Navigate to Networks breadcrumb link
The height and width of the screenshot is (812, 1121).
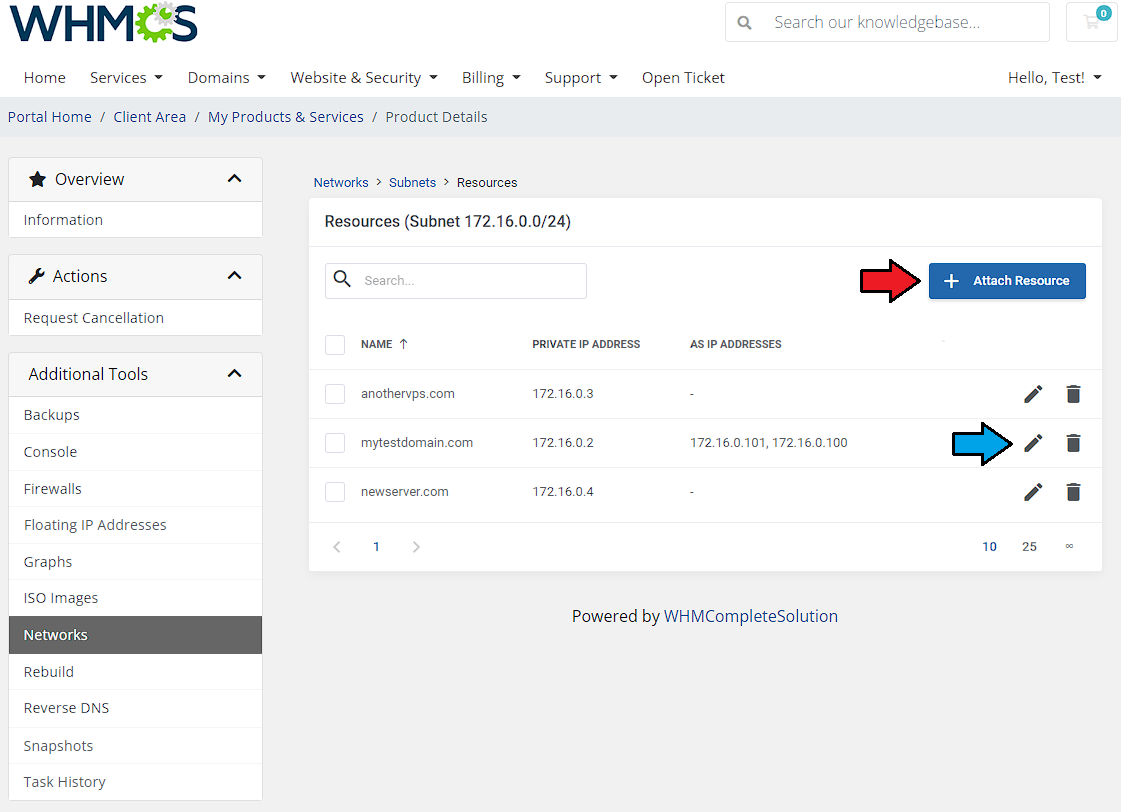click(341, 183)
